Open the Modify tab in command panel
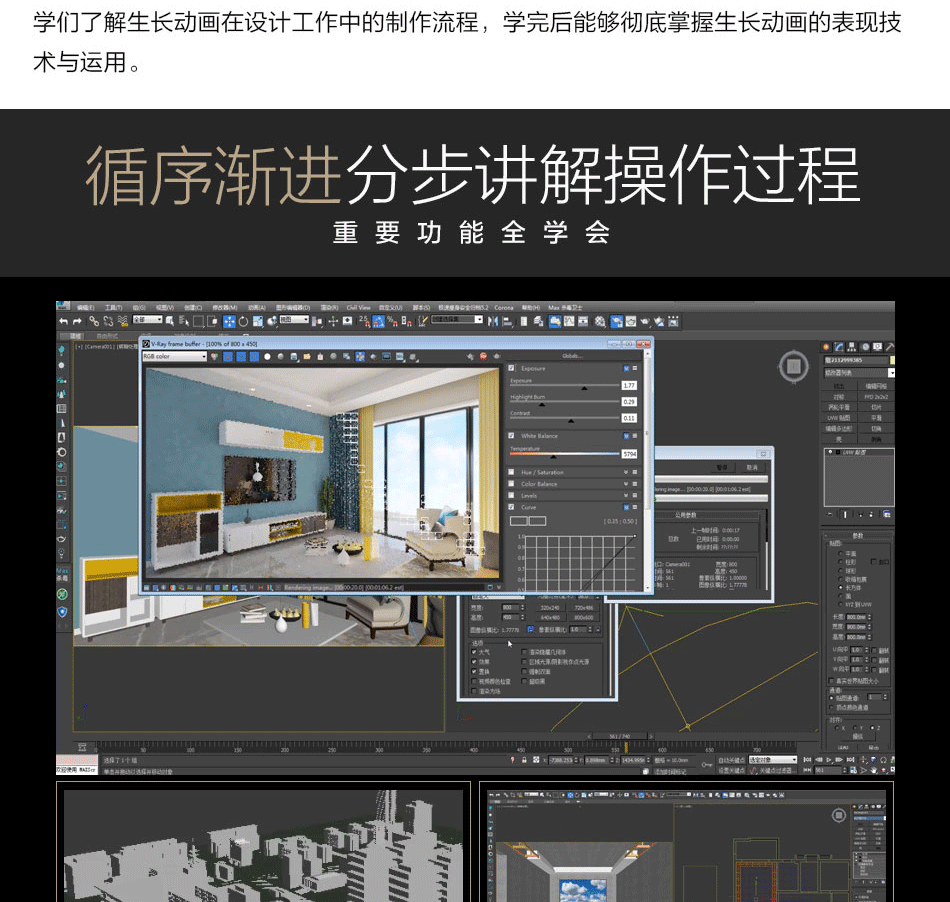Viewport: 950px width, 902px height. [839, 347]
